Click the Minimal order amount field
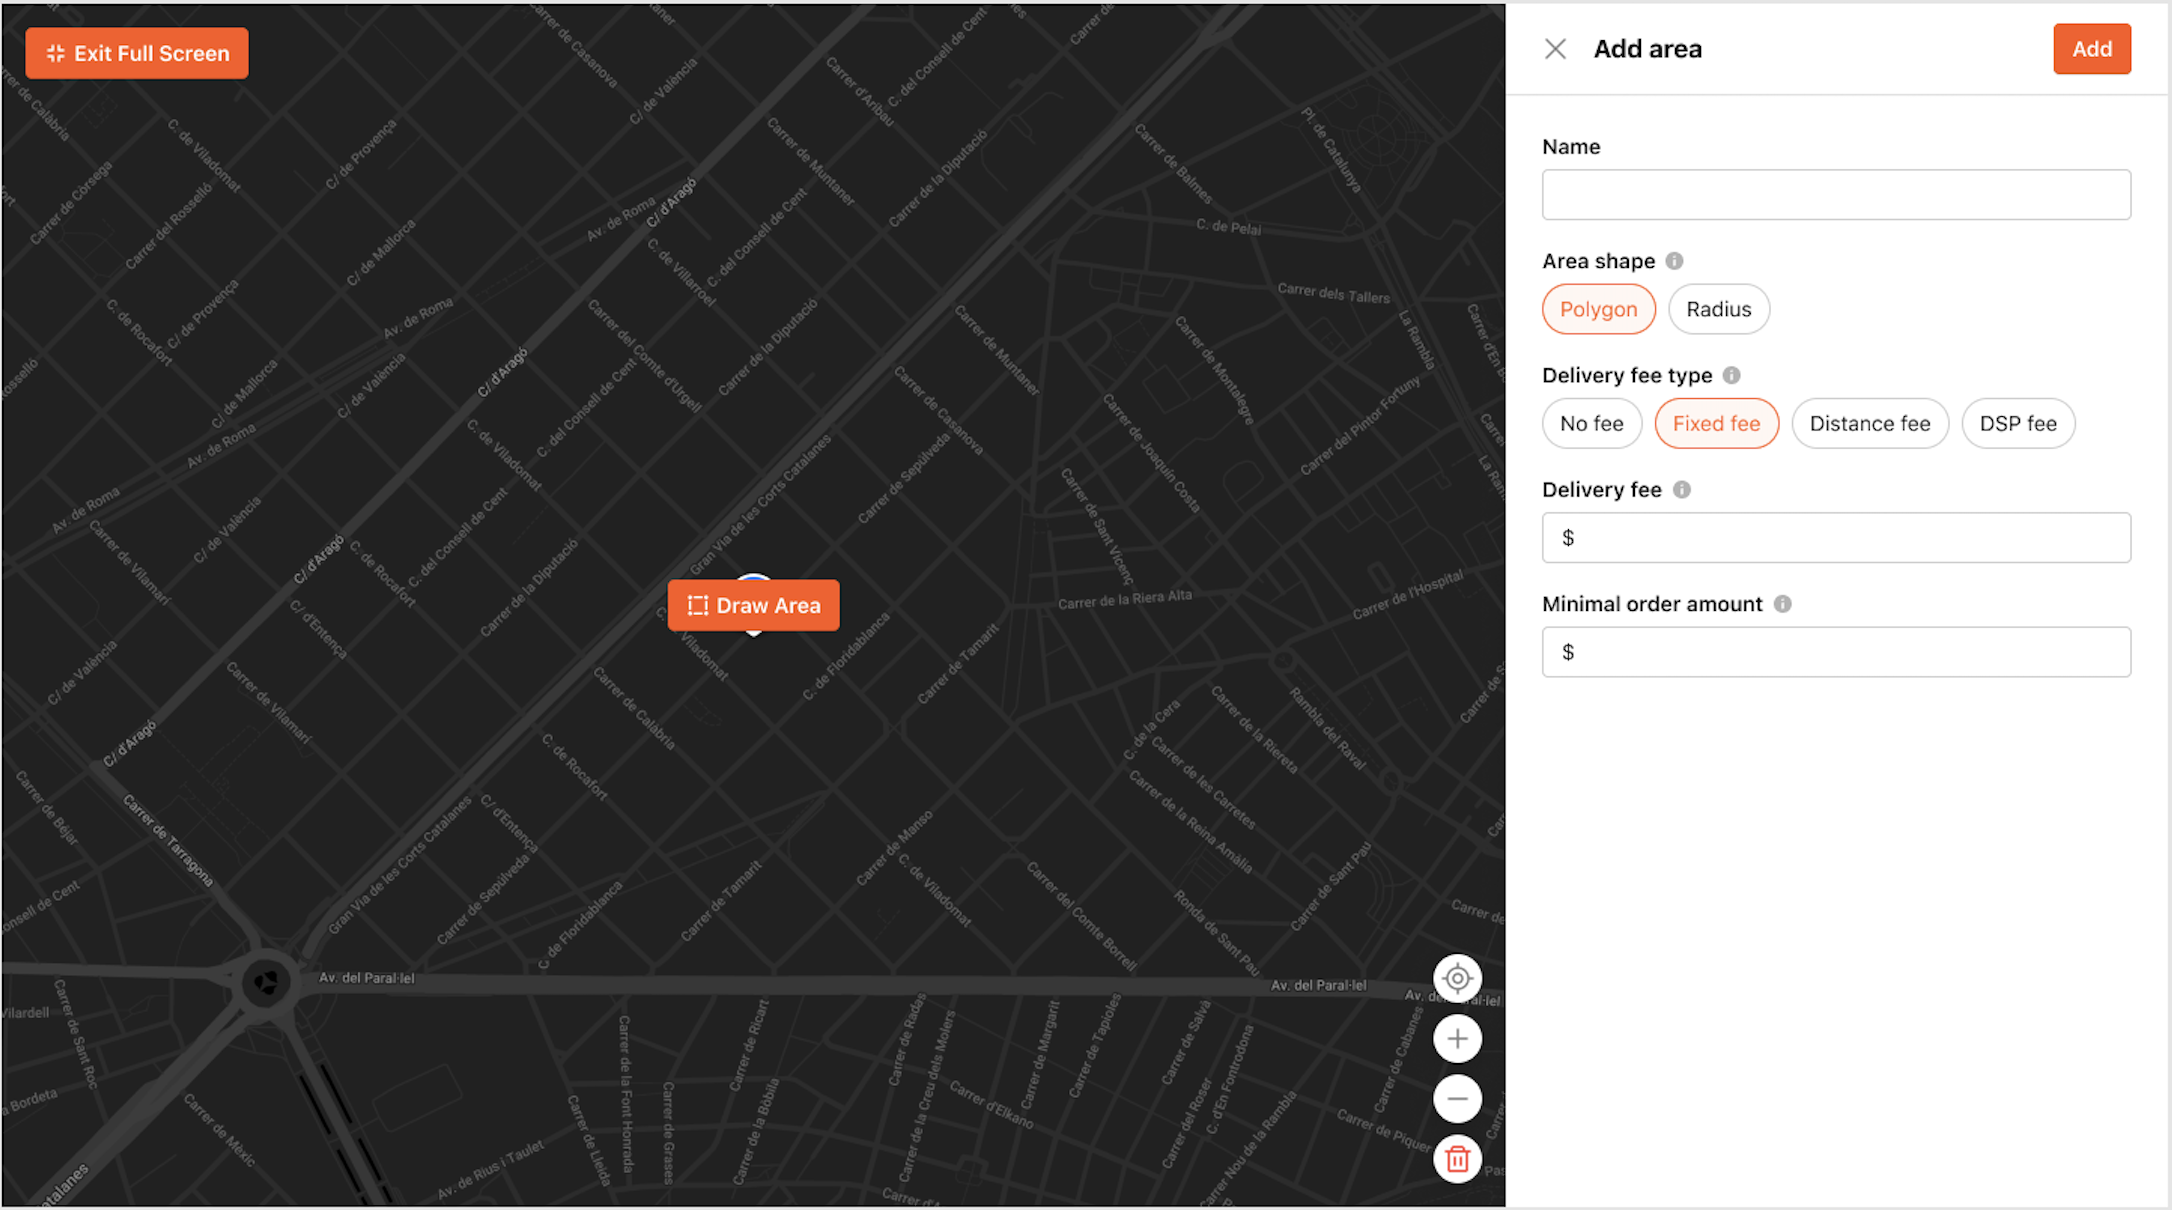Viewport: 2172px width, 1210px height. [x=1836, y=652]
